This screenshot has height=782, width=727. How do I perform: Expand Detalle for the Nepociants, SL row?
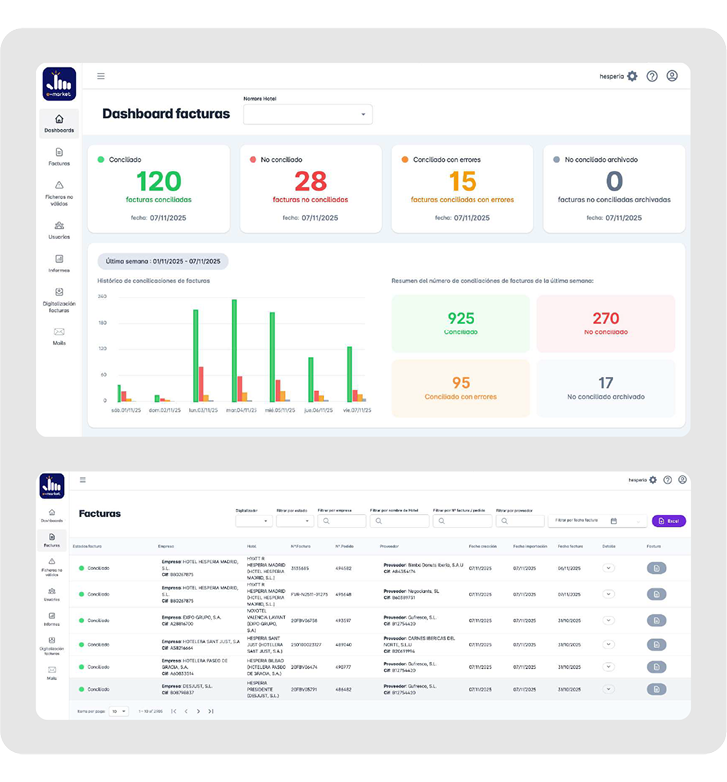pos(608,593)
